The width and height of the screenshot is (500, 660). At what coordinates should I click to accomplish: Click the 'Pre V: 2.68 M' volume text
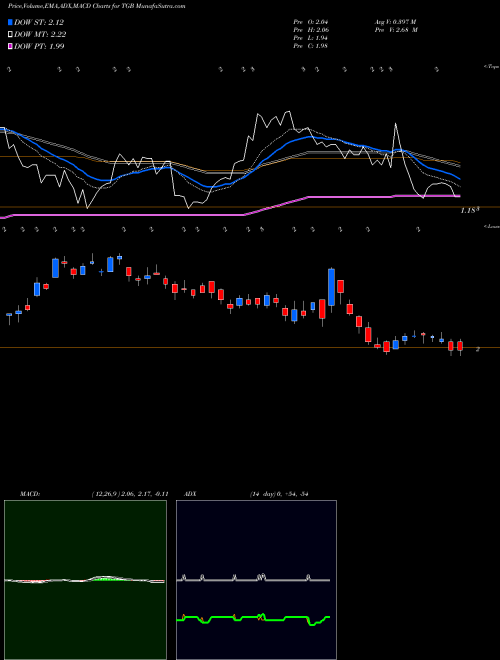tap(396, 30)
